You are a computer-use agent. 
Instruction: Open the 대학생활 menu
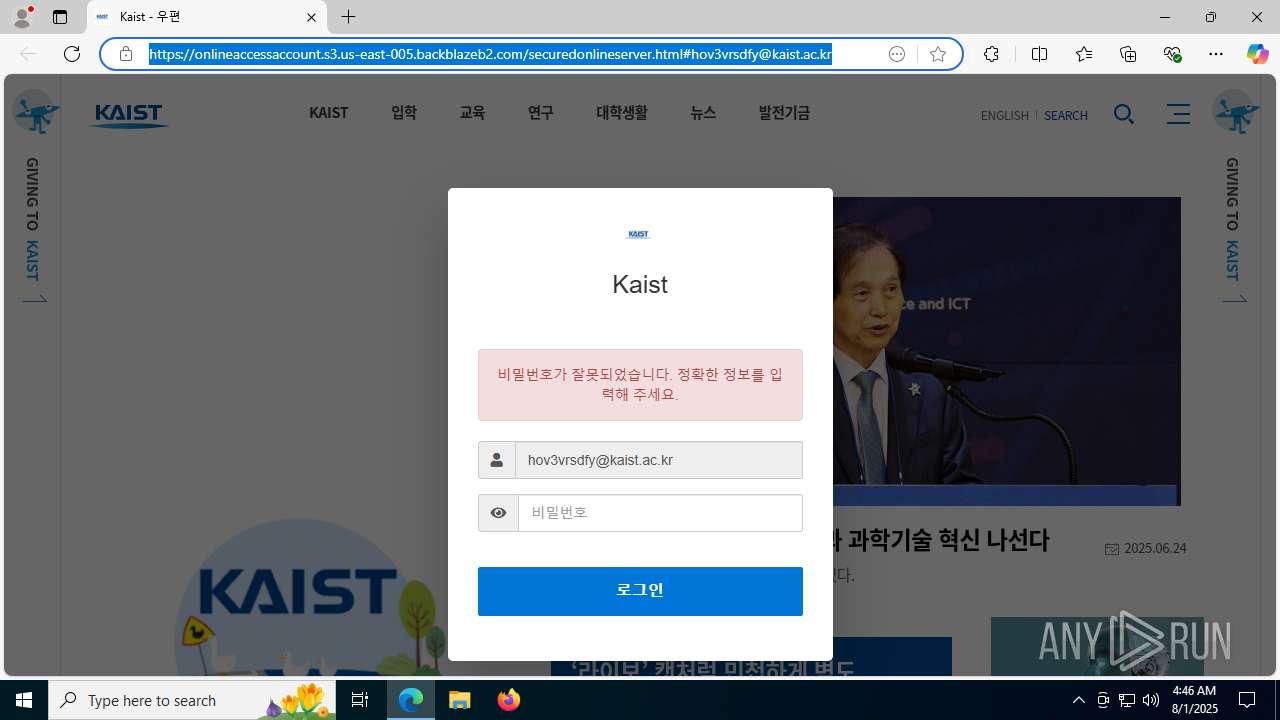point(622,113)
